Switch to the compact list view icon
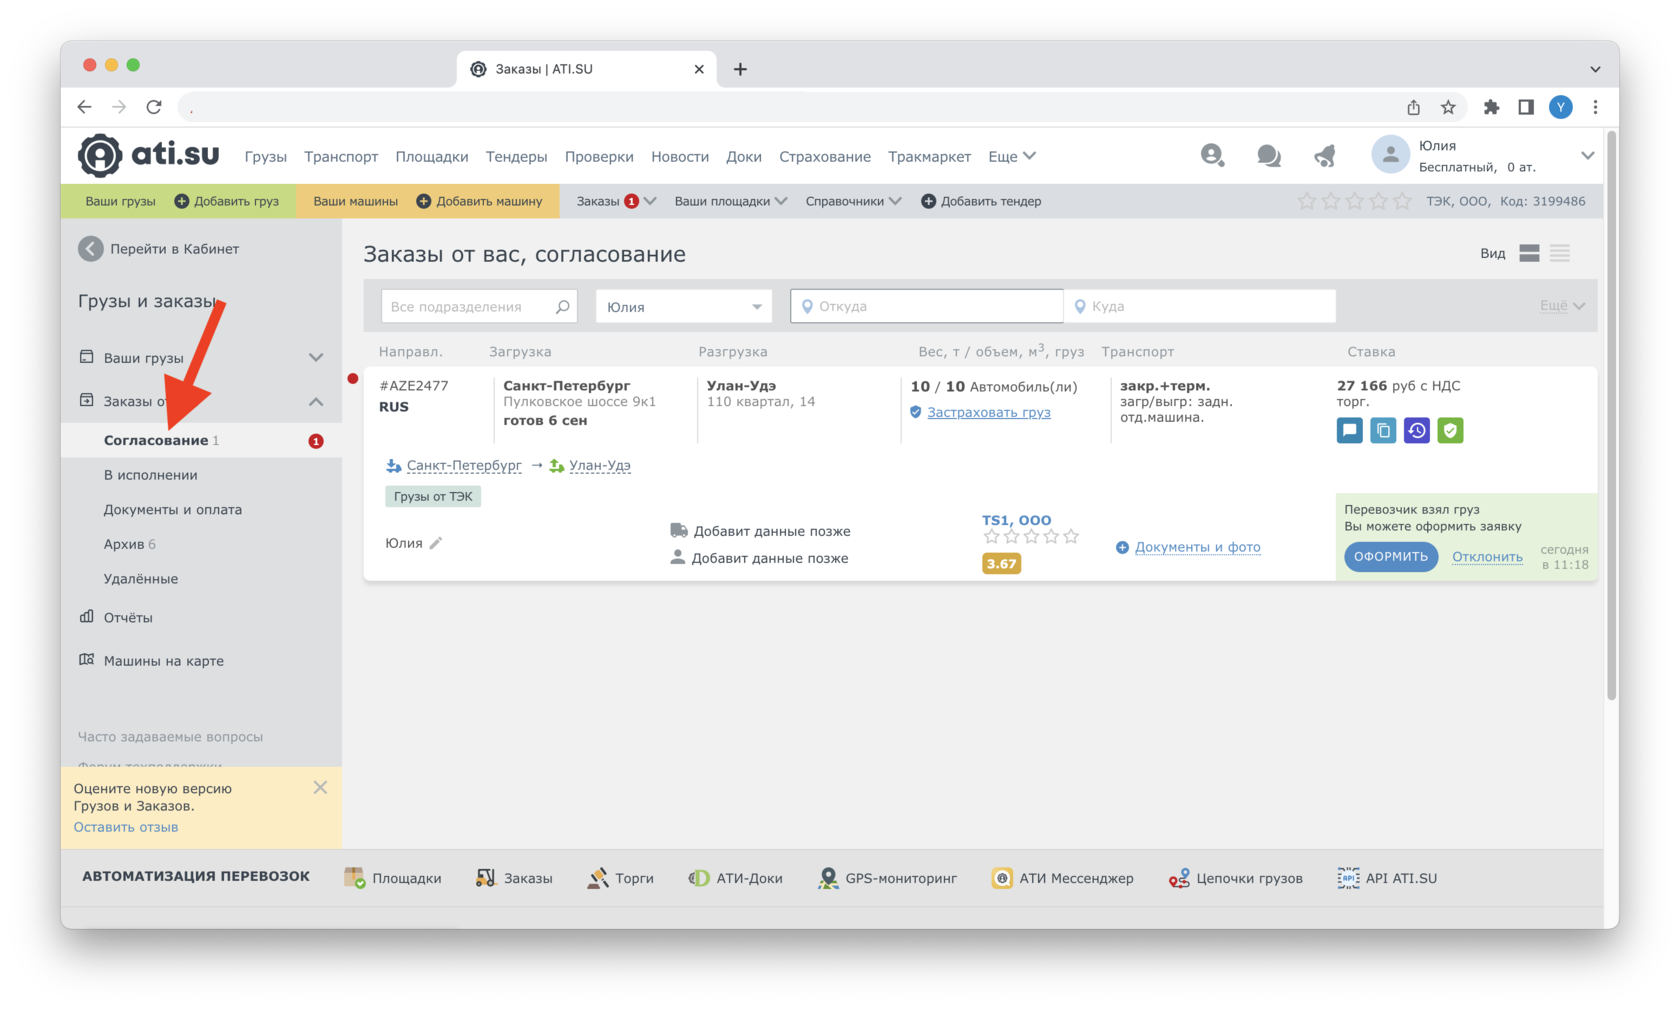This screenshot has width=1680, height=1009. [x=1560, y=253]
